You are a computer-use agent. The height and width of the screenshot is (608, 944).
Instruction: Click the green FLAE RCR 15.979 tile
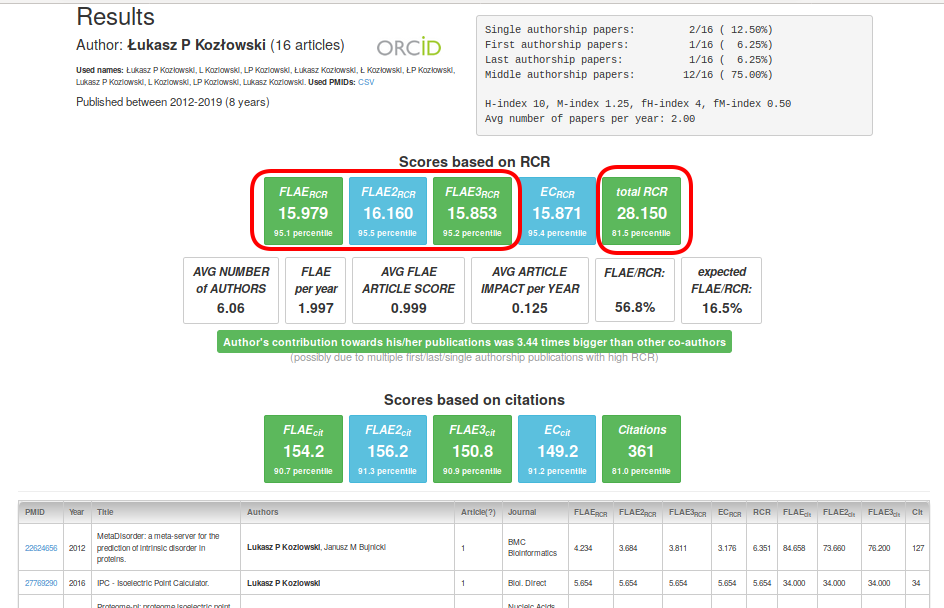click(303, 211)
